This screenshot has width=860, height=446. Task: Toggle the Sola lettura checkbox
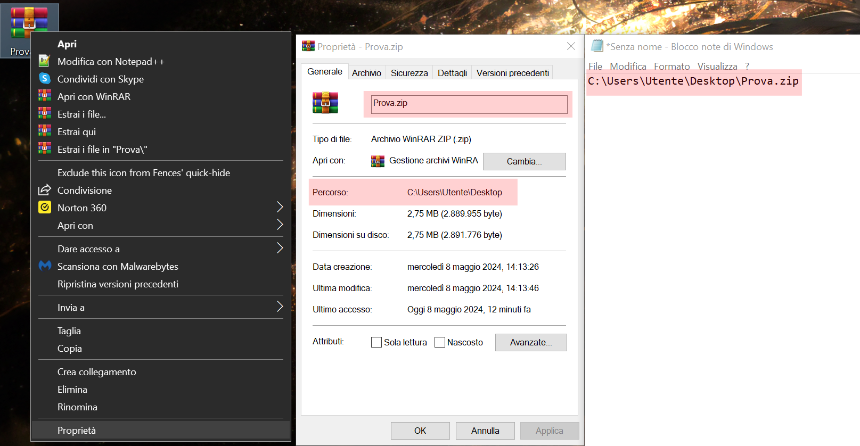(376, 342)
